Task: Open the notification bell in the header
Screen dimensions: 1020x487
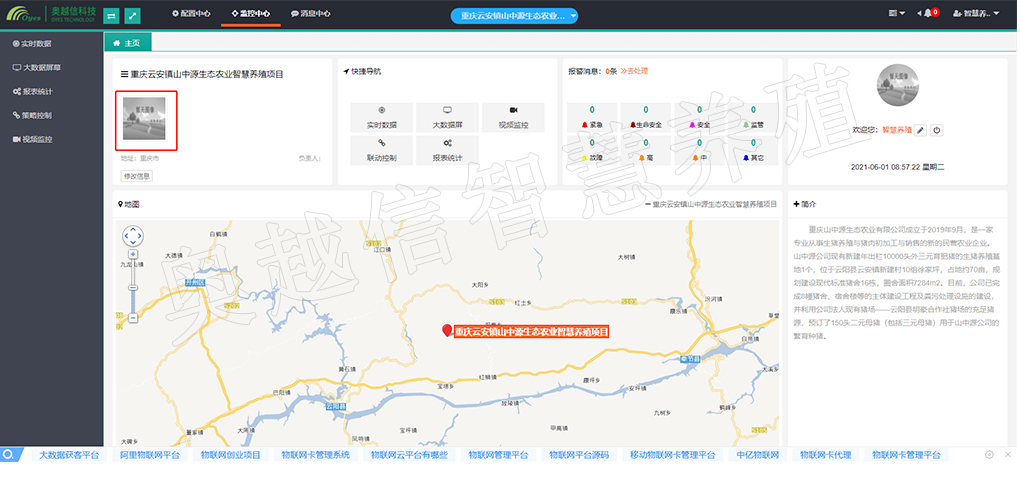Action: pyautogui.click(x=930, y=13)
